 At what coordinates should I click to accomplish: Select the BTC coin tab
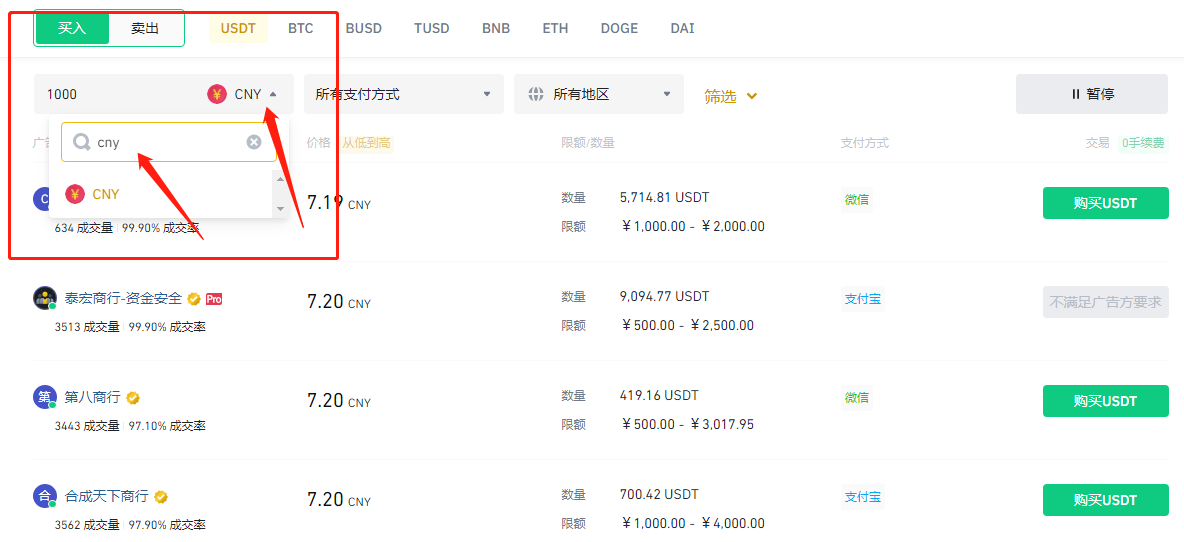click(301, 28)
